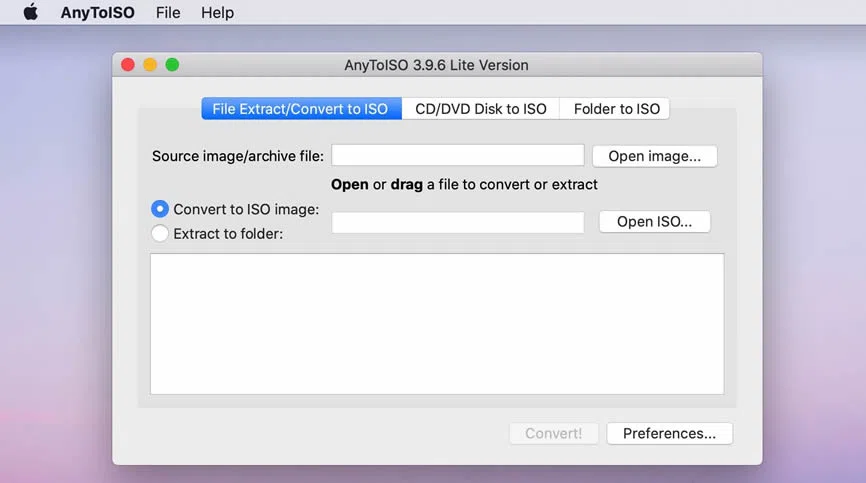866x483 pixels.
Task: Zoom the window with green button
Action: click(x=172, y=65)
